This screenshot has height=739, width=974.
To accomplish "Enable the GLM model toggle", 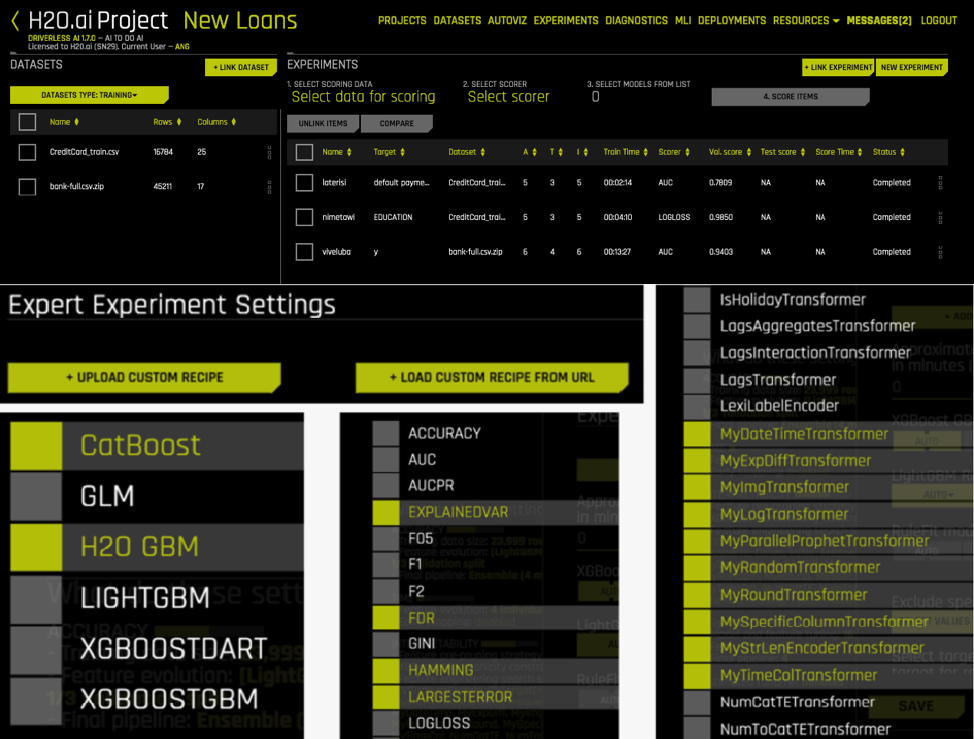I will [35, 496].
